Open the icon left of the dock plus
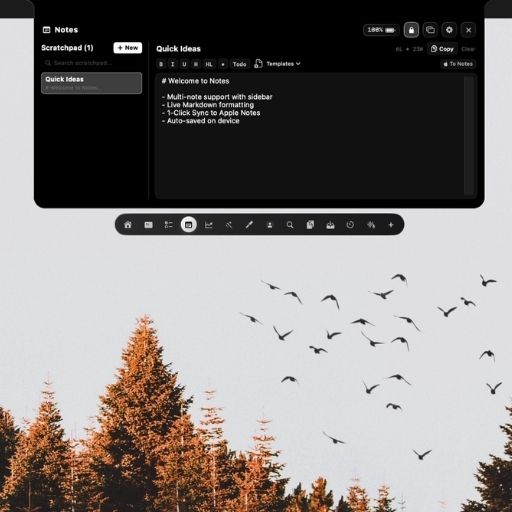The height and width of the screenshot is (512, 512). [x=371, y=225]
